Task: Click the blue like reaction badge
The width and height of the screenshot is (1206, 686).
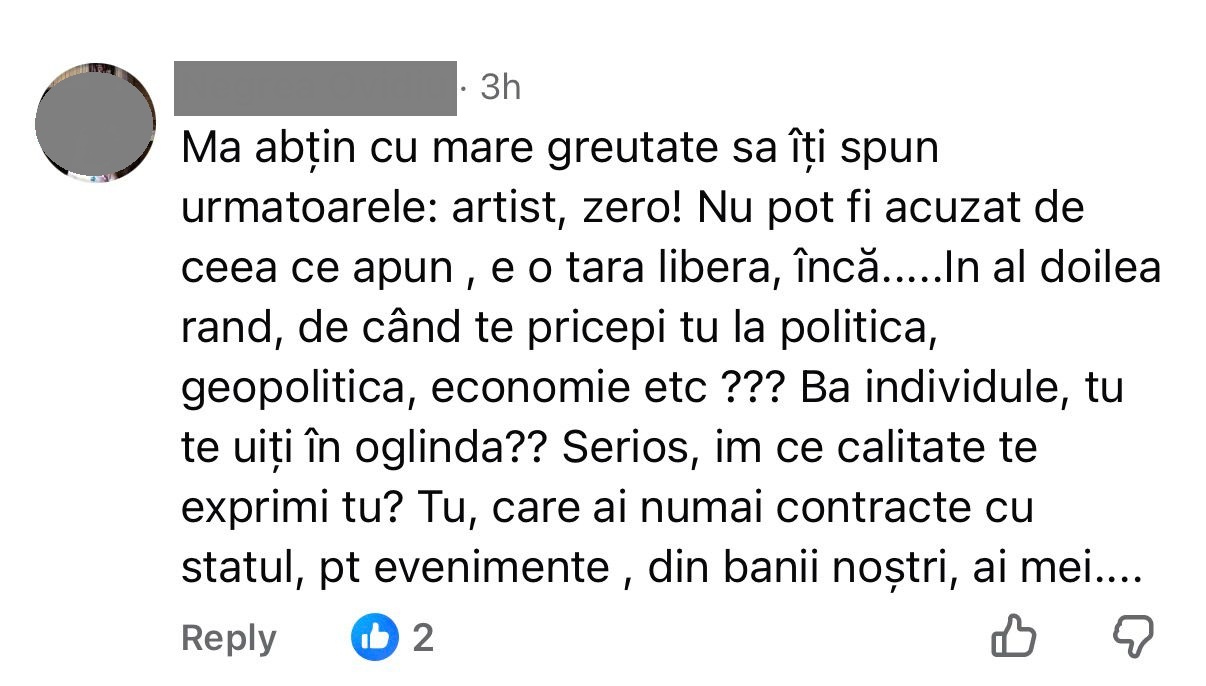Action: click(x=374, y=637)
